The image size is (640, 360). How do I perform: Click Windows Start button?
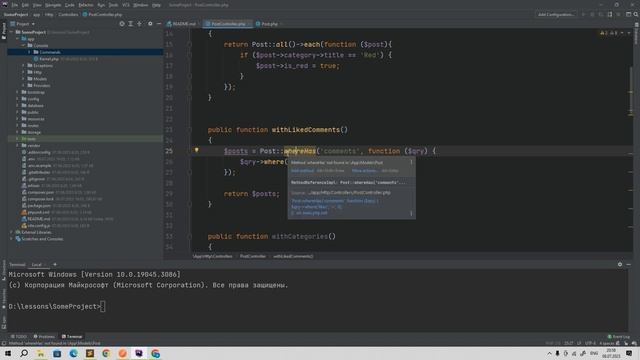(8, 353)
